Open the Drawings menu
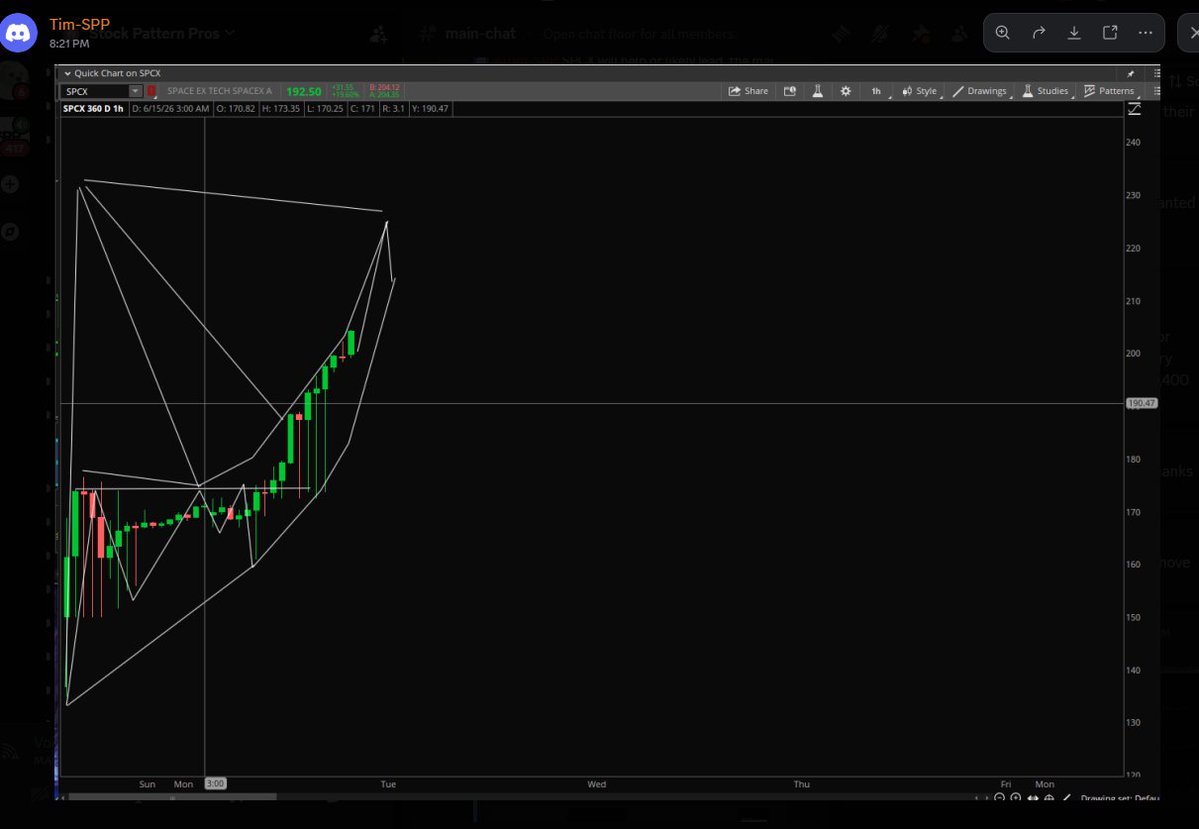Viewport: 1199px width, 829px height. coord(980,91)
